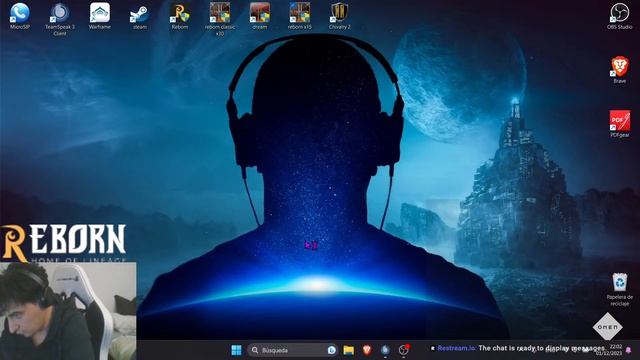Select the dream desktop shortcut
The height and width of the screenshot is (360, 640).
point(260,16)
